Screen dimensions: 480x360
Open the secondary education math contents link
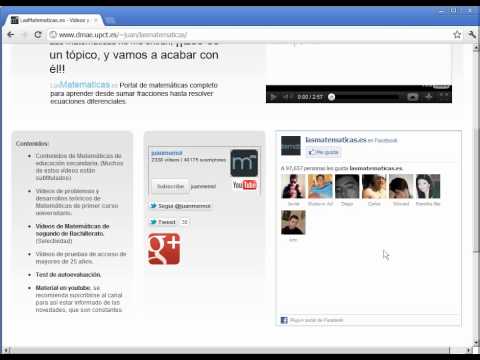click(x=79, y=167)
